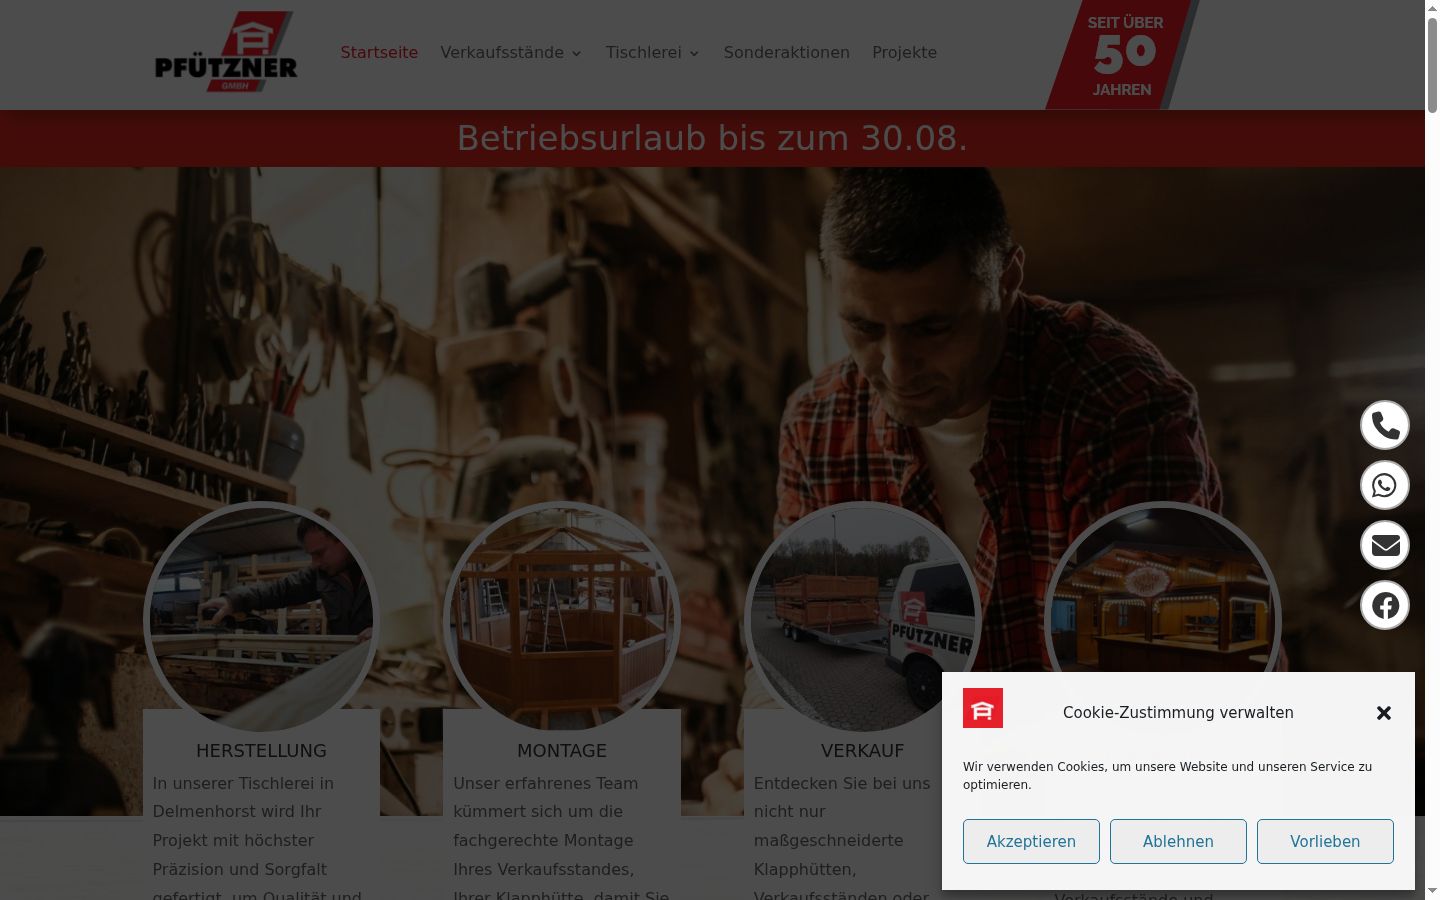Open cookie preferences via Vorlieben
The image size is (1440, 900).
point(1325,841)
